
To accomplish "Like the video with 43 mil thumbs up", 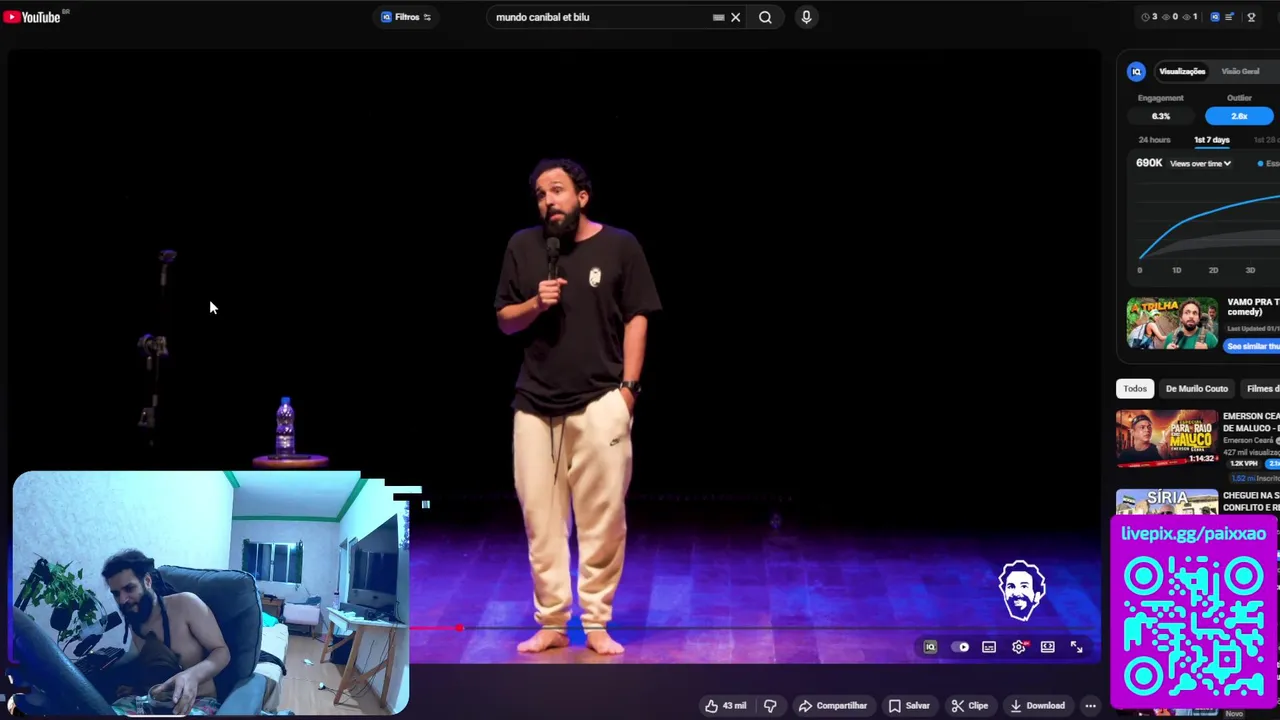I will point(726,706).
